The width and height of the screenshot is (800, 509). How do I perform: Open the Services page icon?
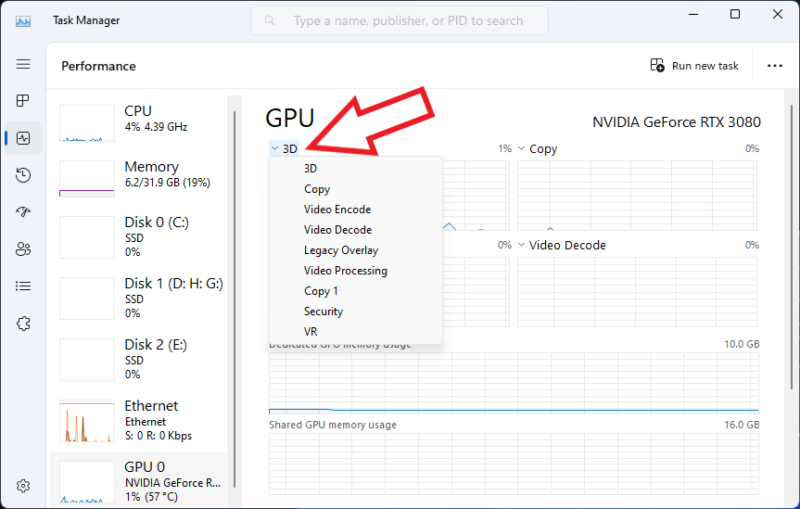tap(23, 323)
